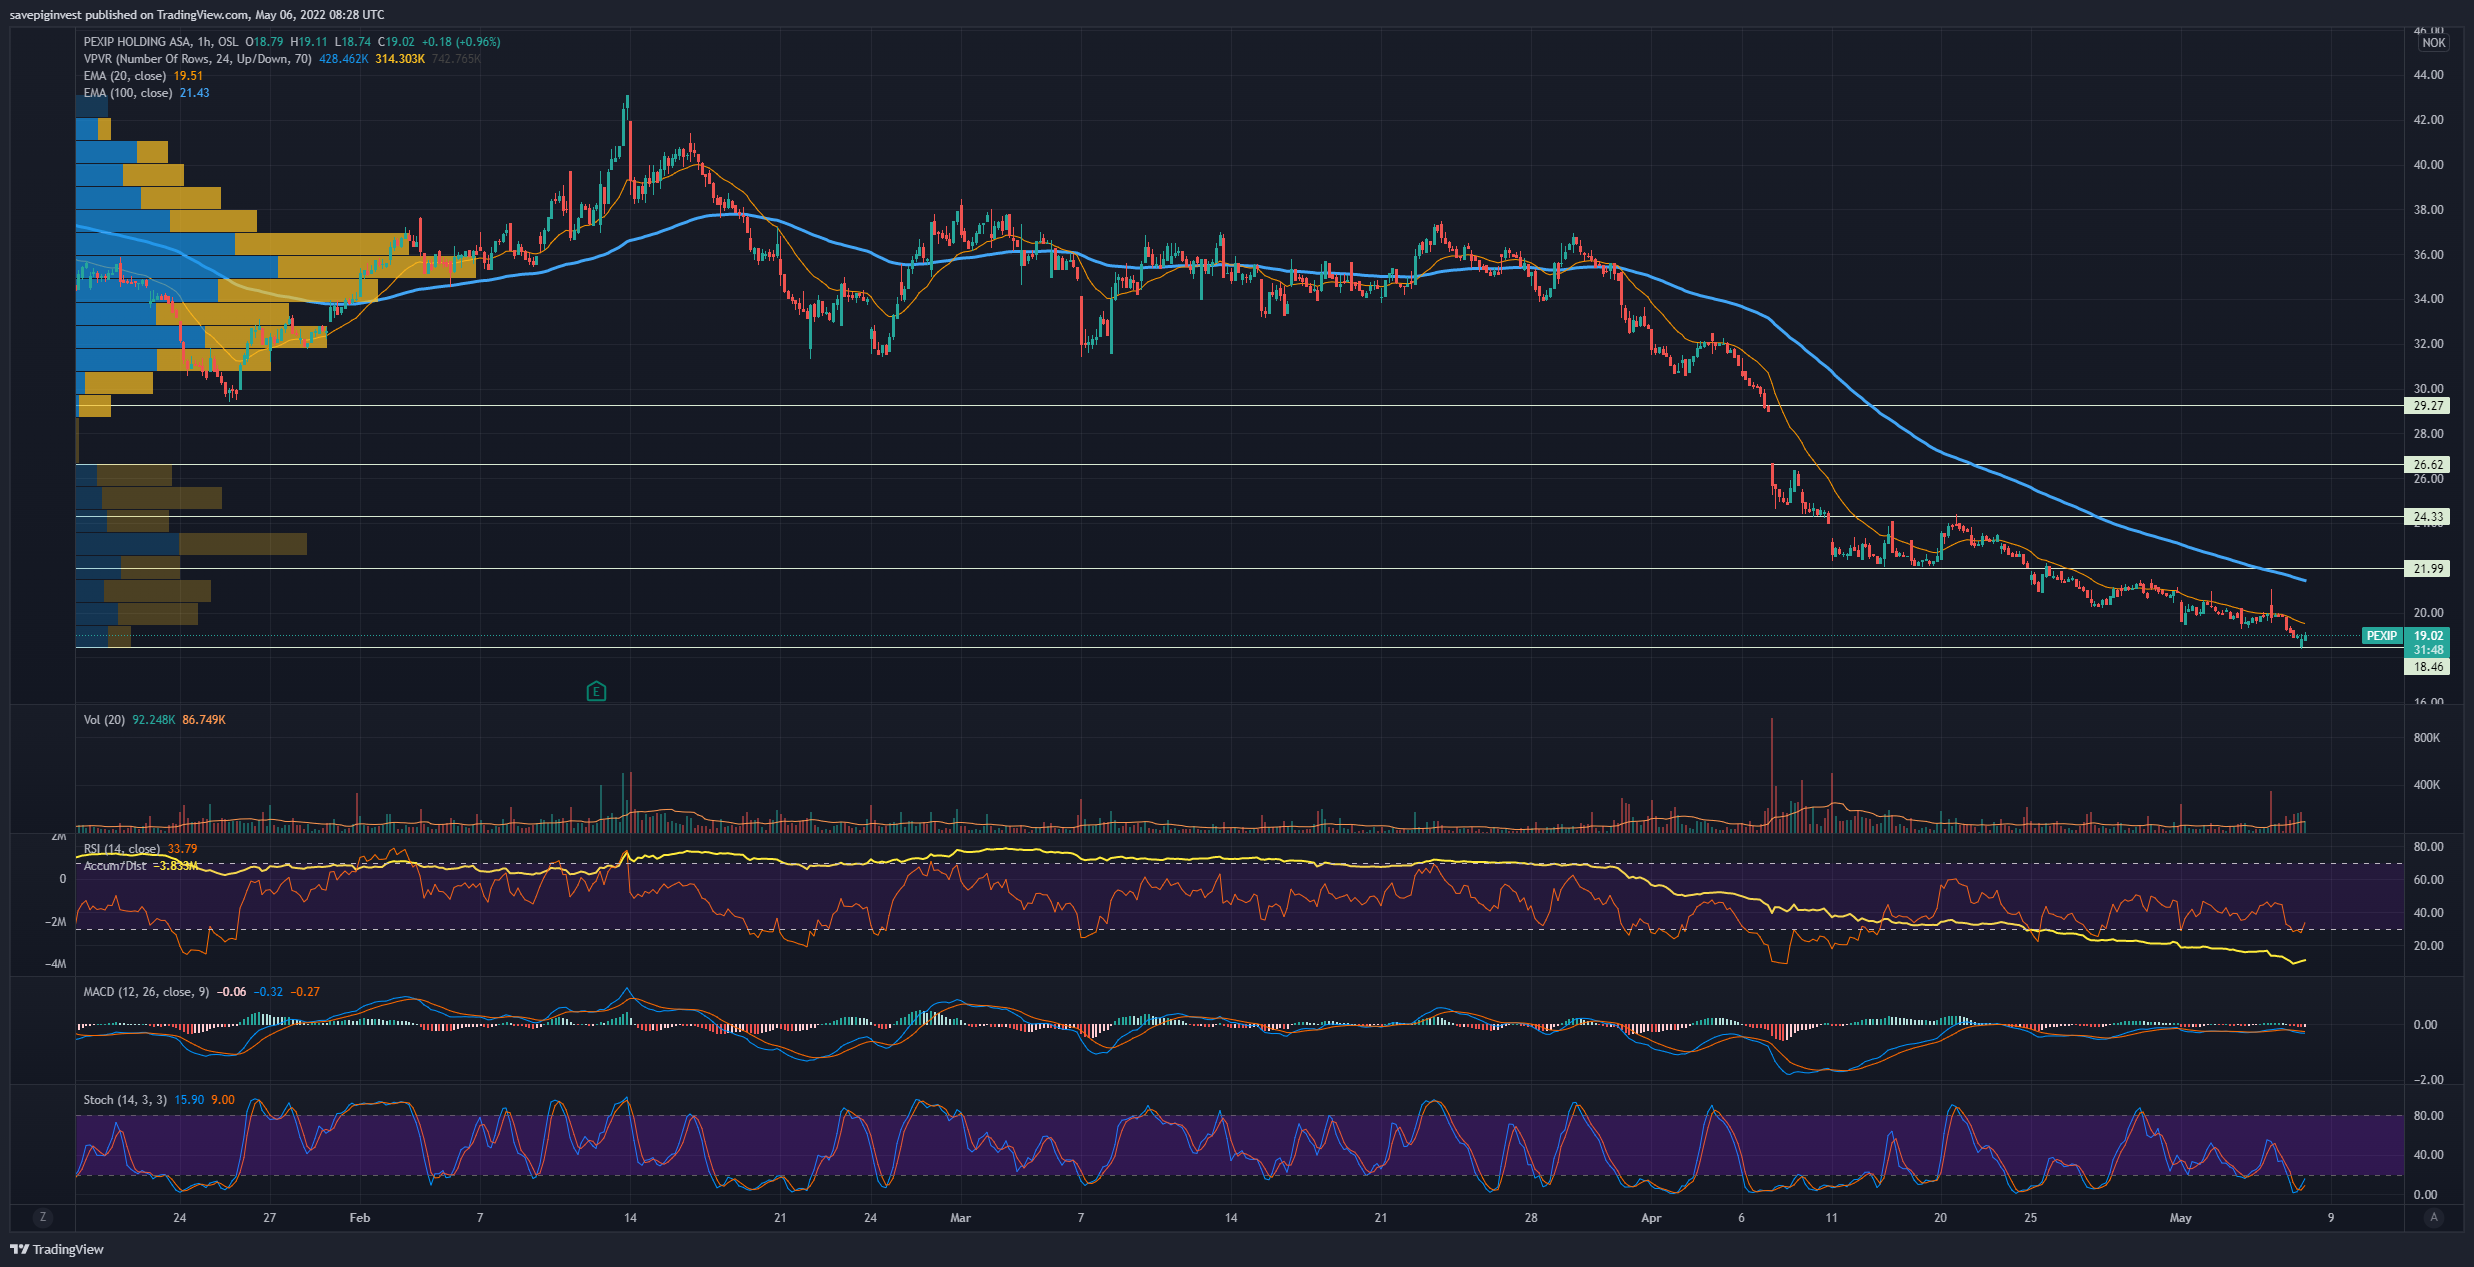Image resolution: width=2474 pixels, height=1267 pixels.
Task: Toggle the 'Z' timezone button on the time axis
Action: click(x=42, y=1217)
